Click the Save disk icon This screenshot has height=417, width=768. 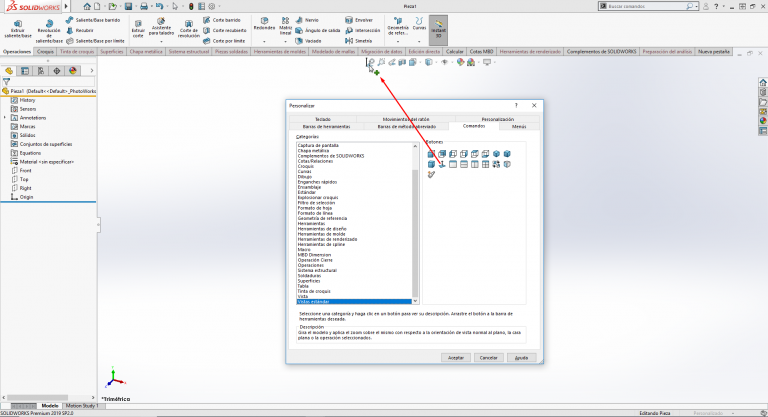click(128, 6)
